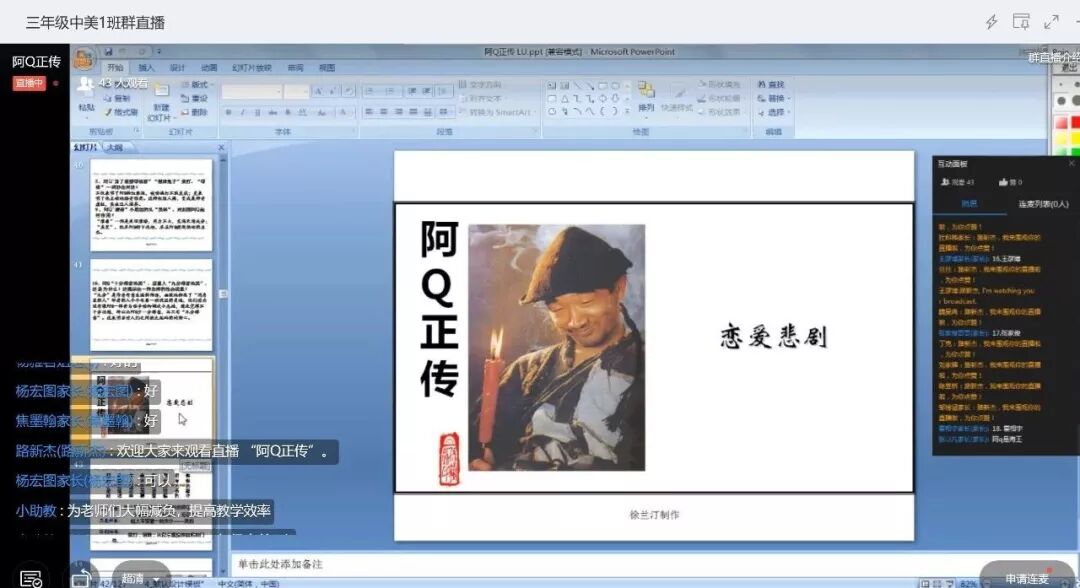Viewport: 1080px width, 588px height.
Task: Toggle italic formatting
Action: coord(242,112)
